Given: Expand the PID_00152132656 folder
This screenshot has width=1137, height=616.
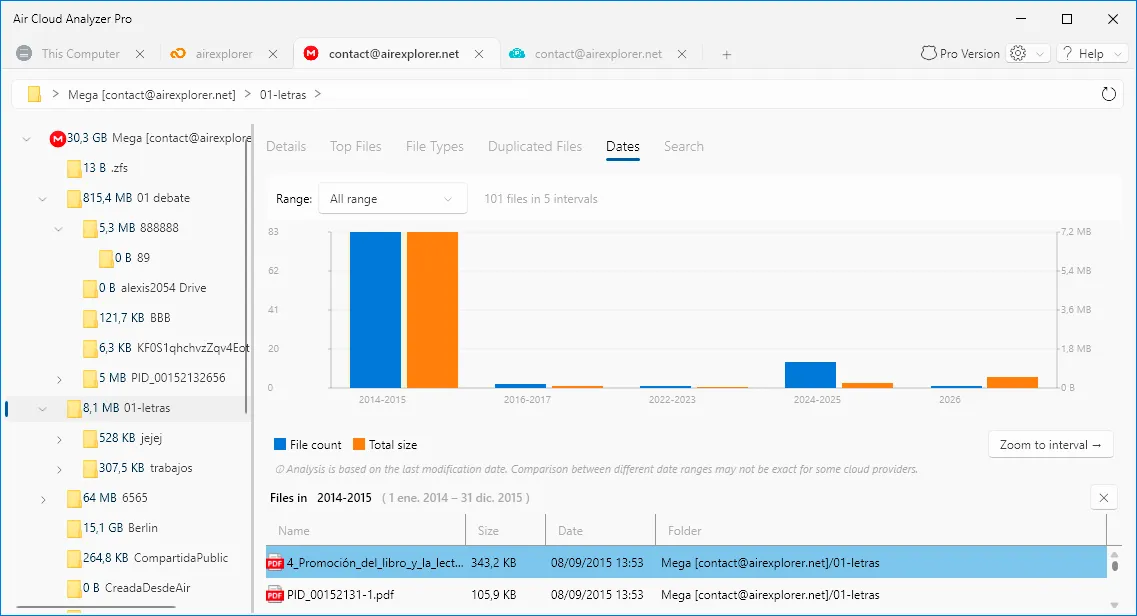Looking at the screenshot, I should pos(59,379).
